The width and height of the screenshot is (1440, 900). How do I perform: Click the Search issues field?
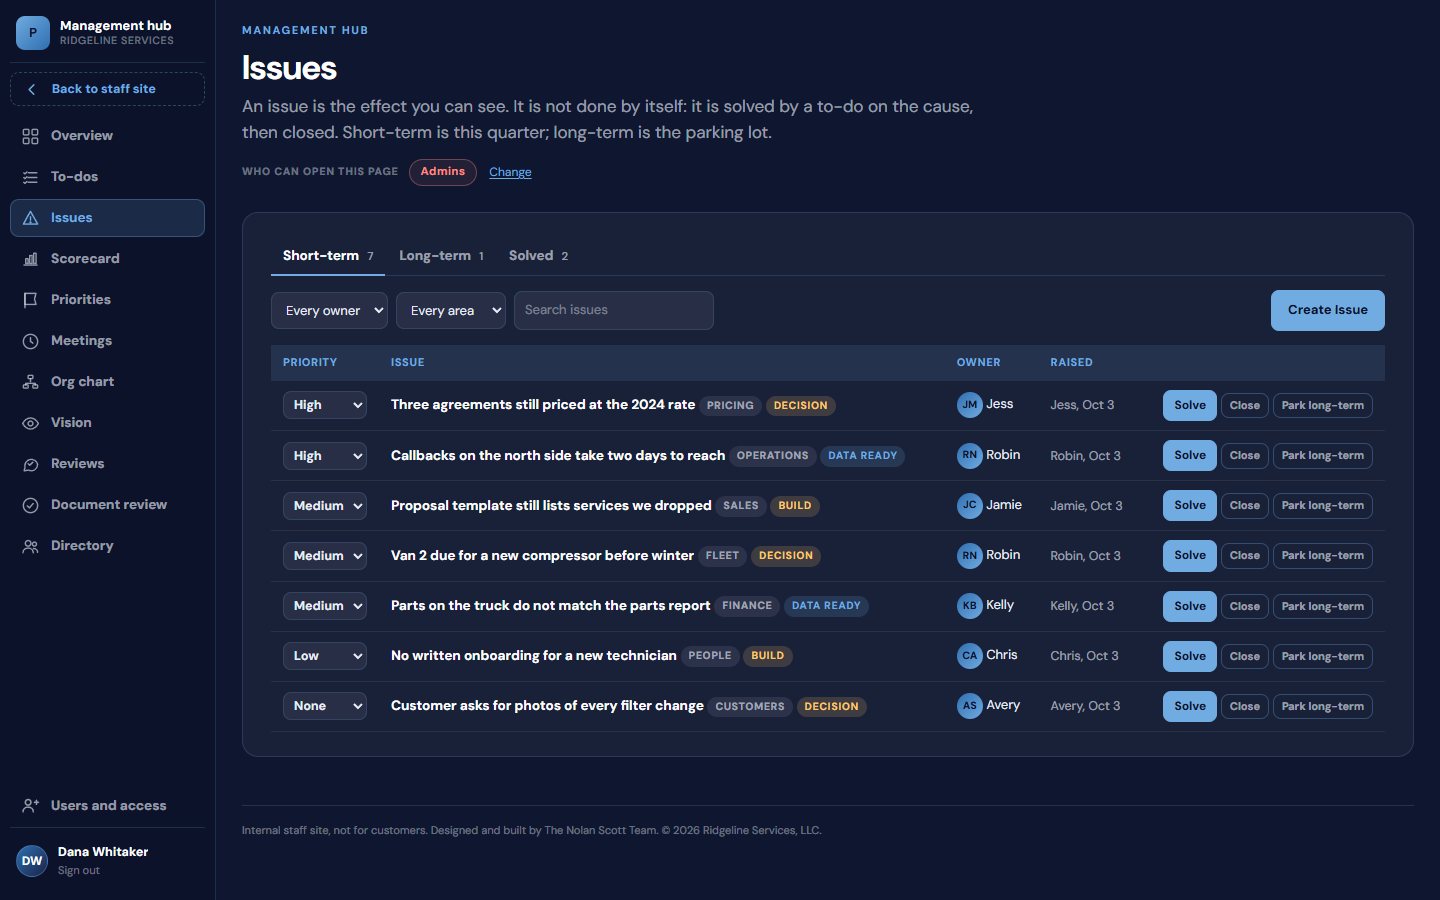pos(614,310)
